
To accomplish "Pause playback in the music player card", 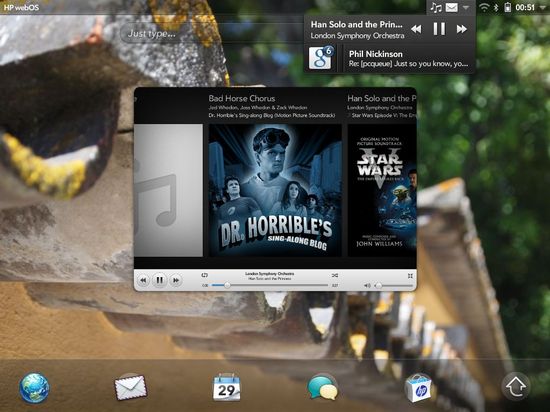I will pyautogui.click(x=159, y=280).
